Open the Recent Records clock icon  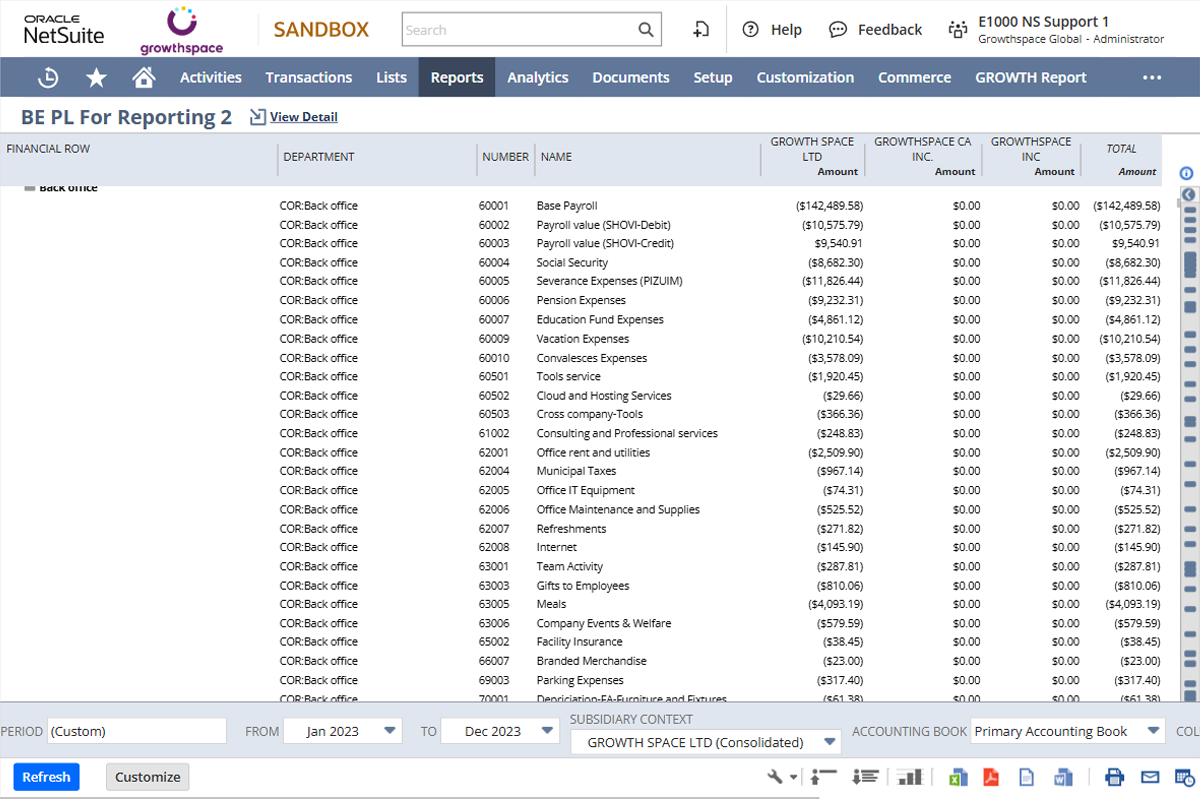48,77
